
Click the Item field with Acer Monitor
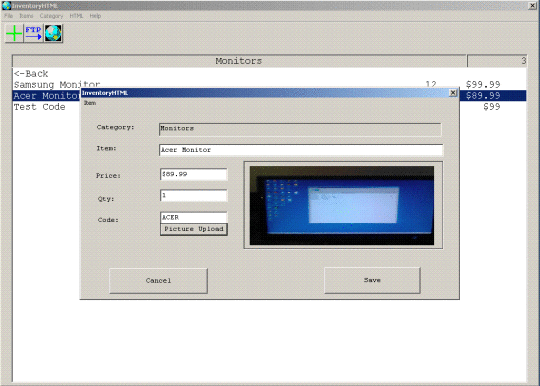(301, 150)
